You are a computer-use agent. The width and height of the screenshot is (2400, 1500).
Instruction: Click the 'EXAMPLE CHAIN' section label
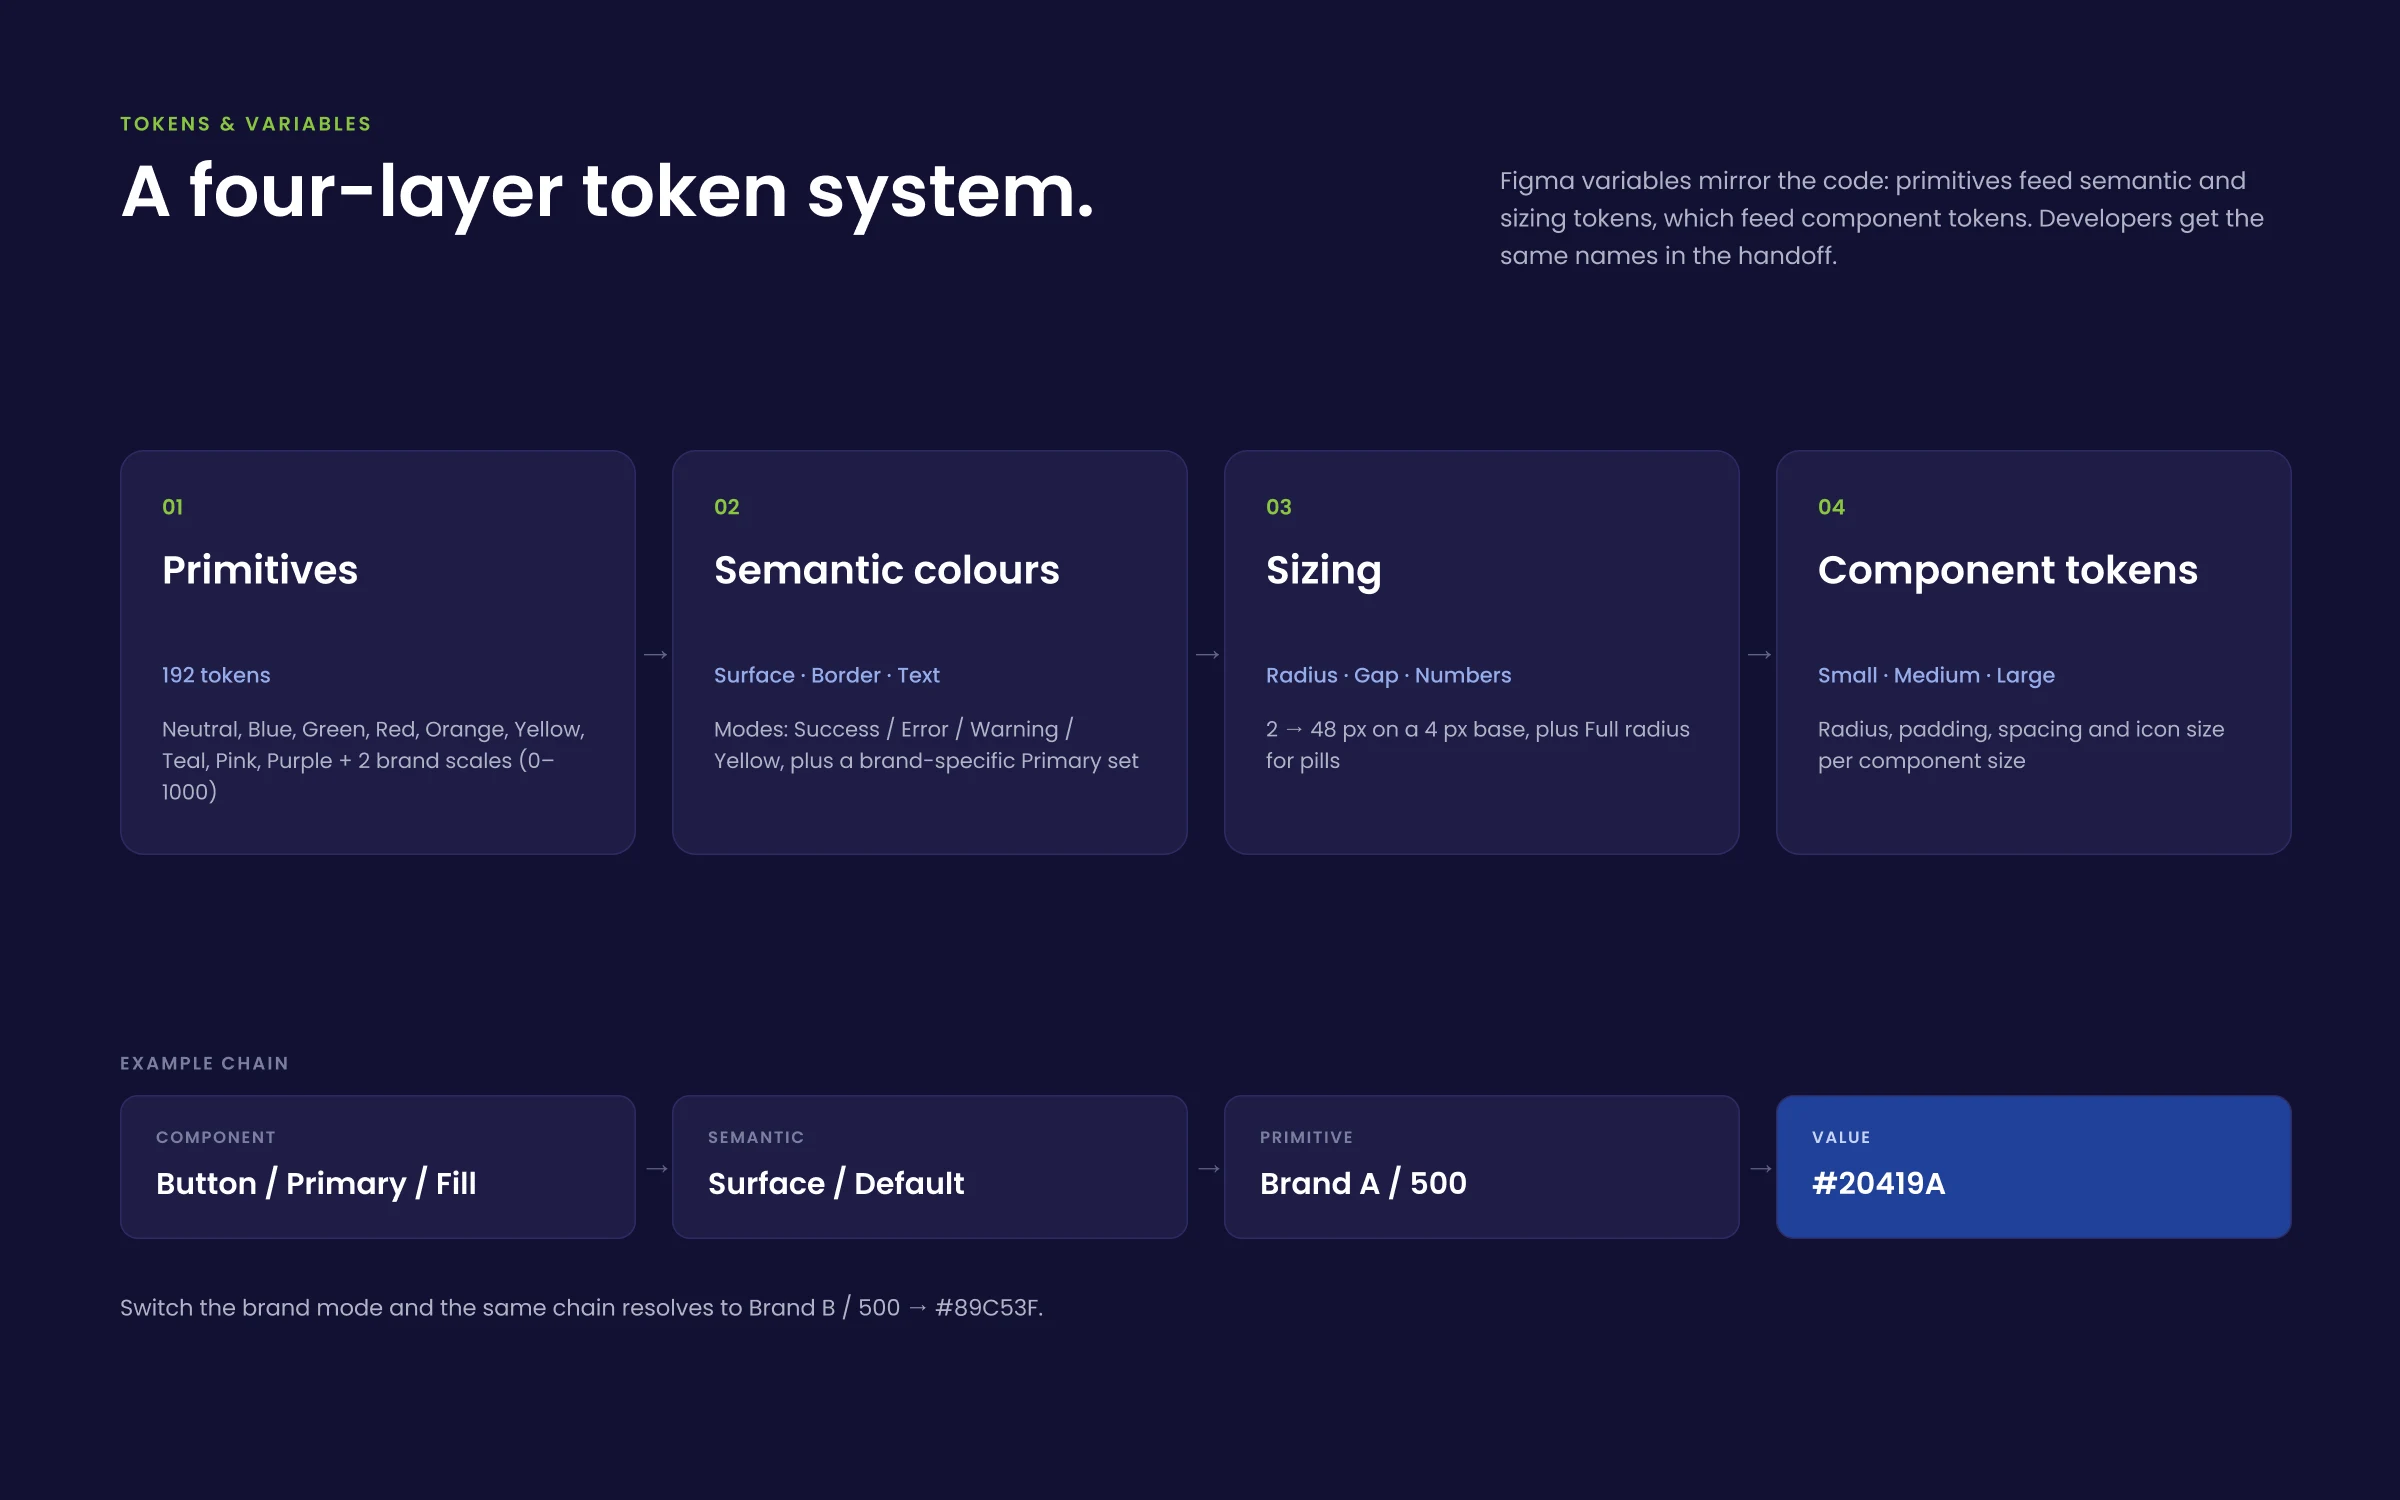pos(204,1063)
